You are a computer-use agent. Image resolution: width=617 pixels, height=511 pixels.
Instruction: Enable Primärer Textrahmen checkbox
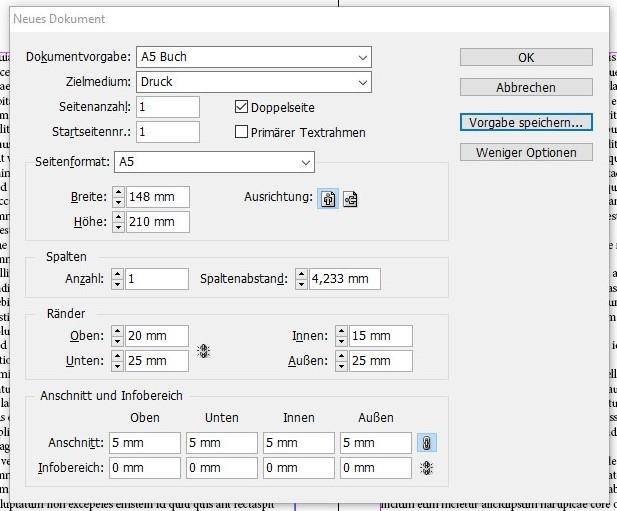point(241,132)
